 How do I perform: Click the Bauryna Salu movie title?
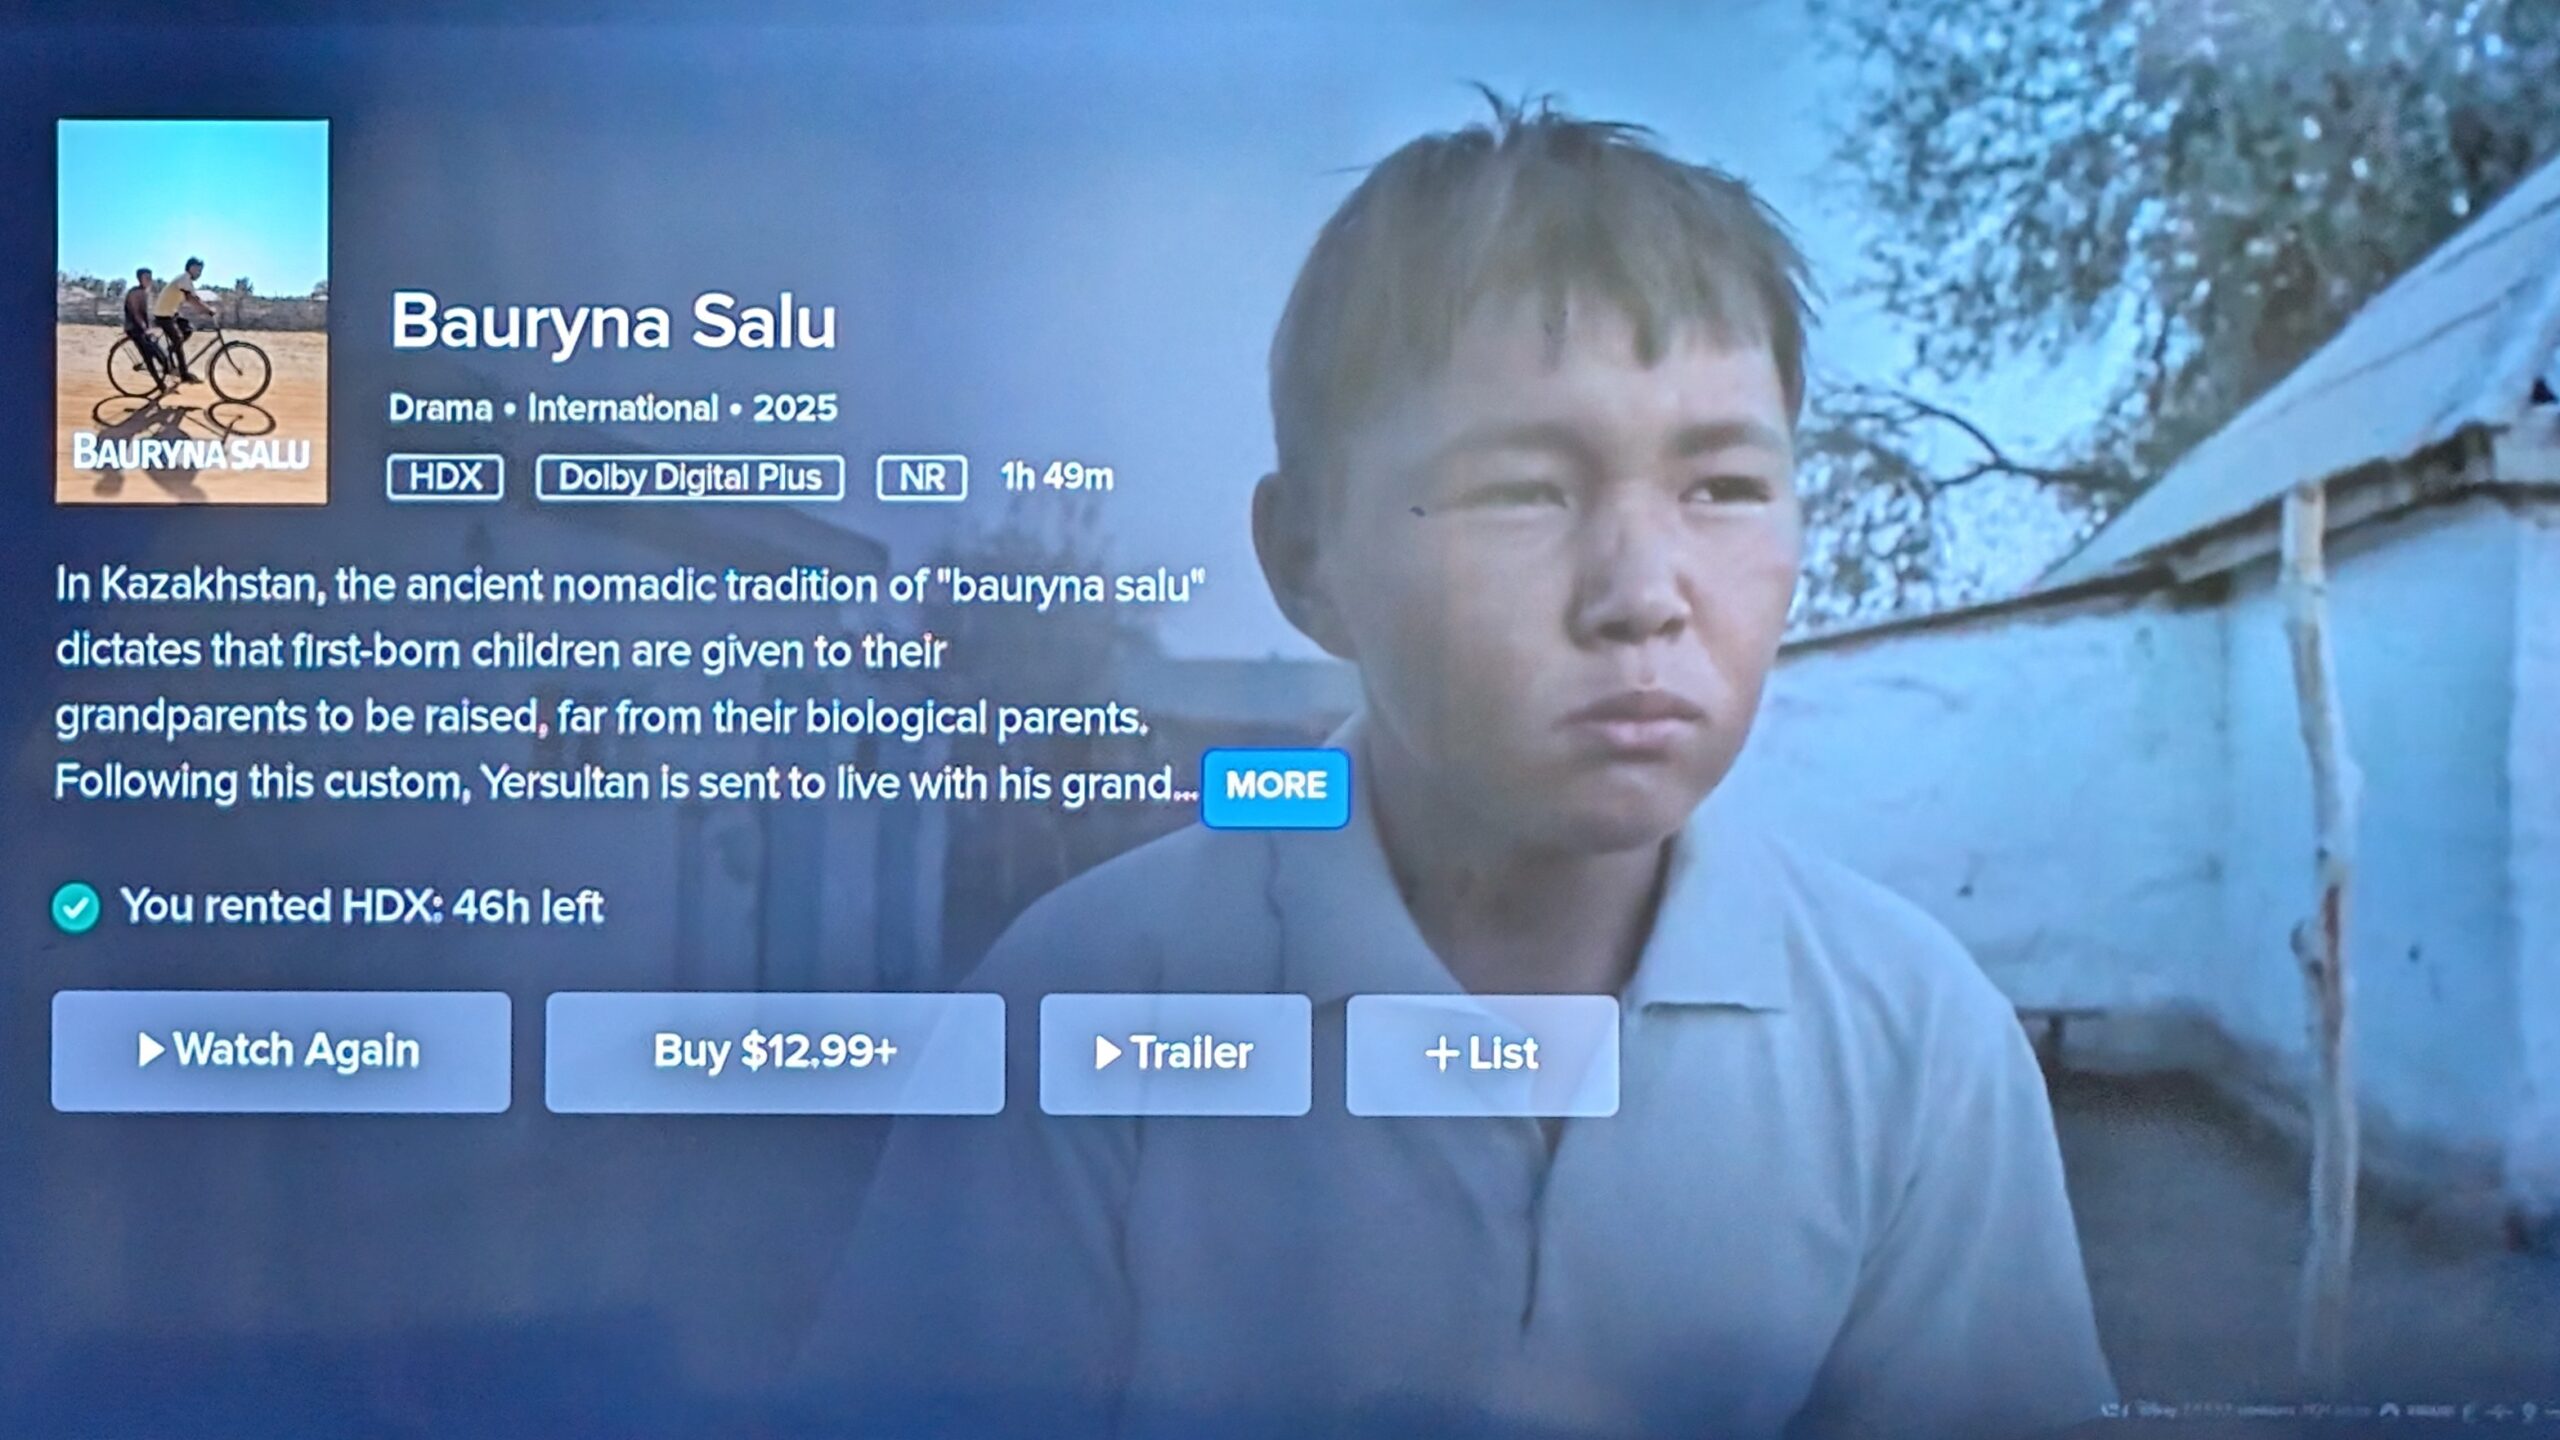point(613,322)
